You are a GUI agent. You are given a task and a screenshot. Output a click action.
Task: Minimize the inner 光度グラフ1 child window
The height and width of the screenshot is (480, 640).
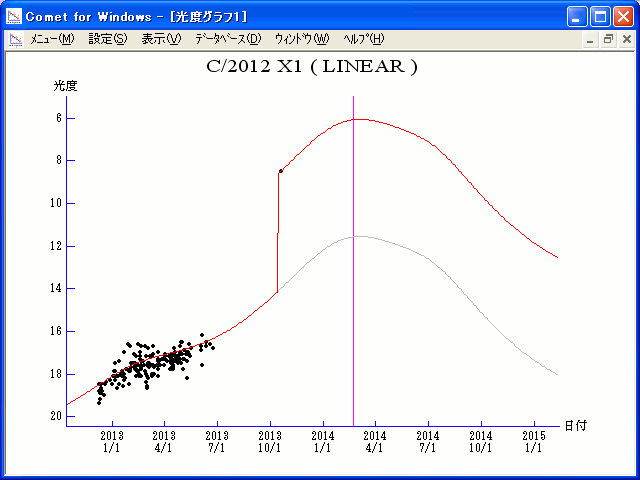[590, 40]
